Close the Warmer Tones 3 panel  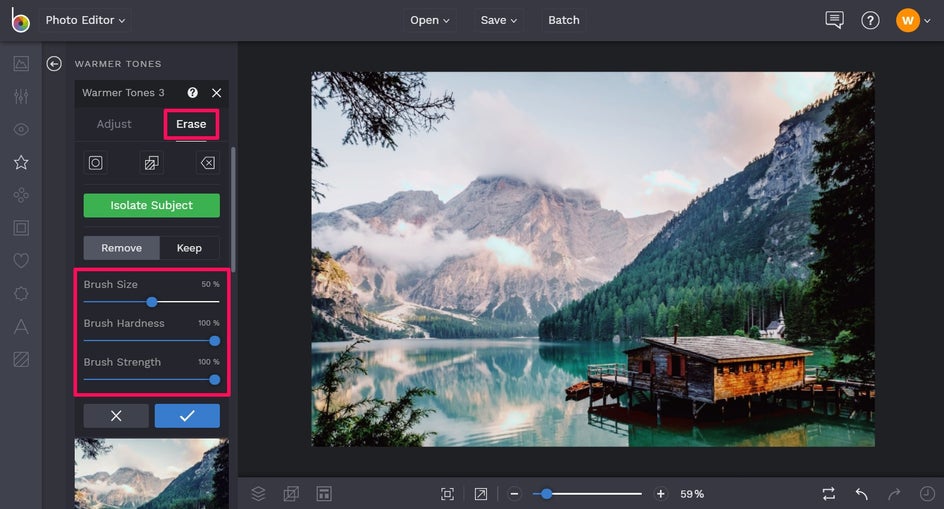click(x=217, y=93)
